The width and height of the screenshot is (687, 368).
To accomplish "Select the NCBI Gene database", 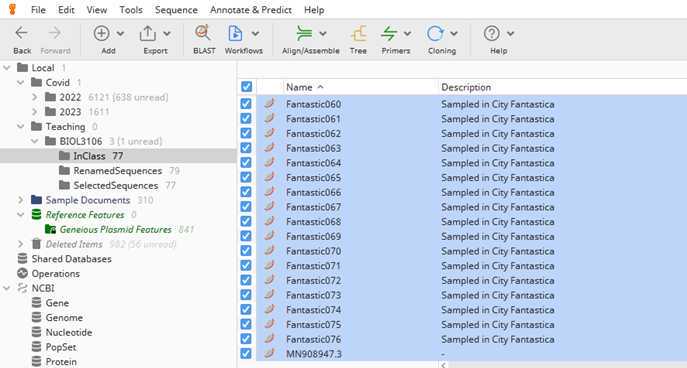I will coord(57,303).
